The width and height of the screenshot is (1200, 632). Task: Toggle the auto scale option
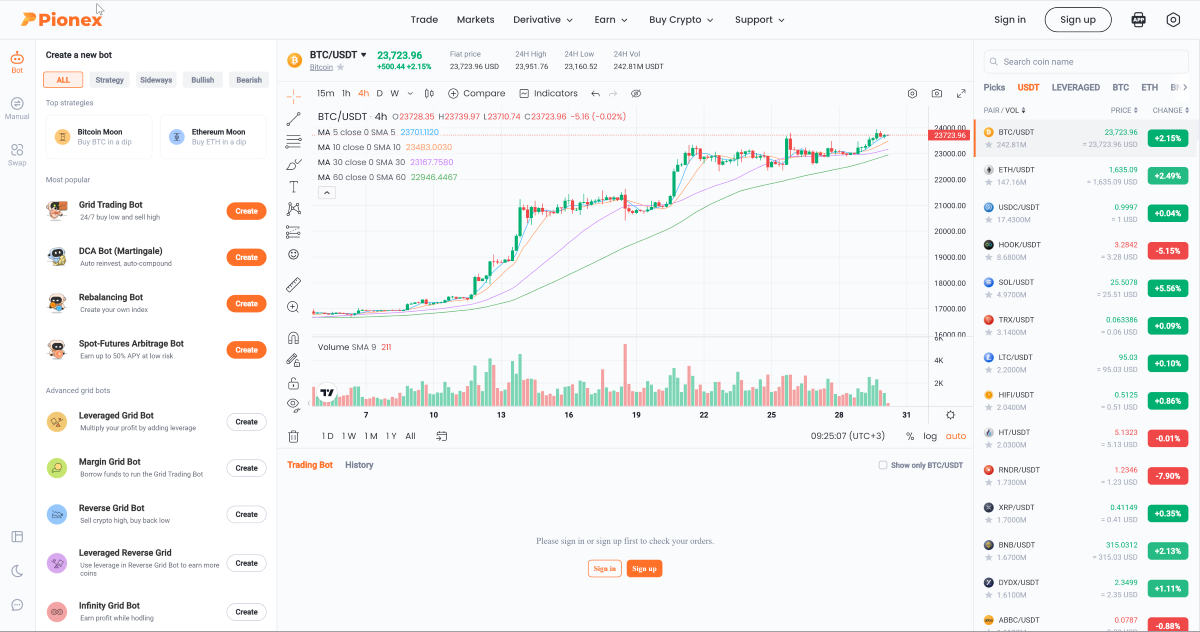point(956,436)
